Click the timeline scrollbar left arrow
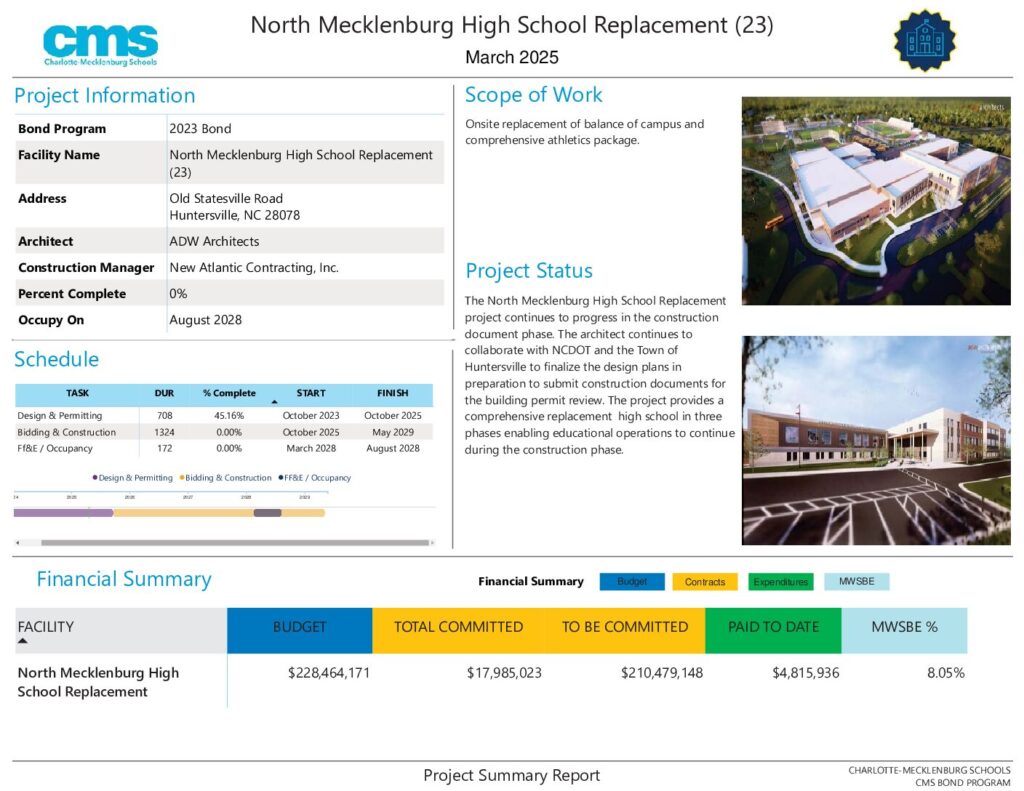Screen dimensions: 1024x791 pos(18,543)
